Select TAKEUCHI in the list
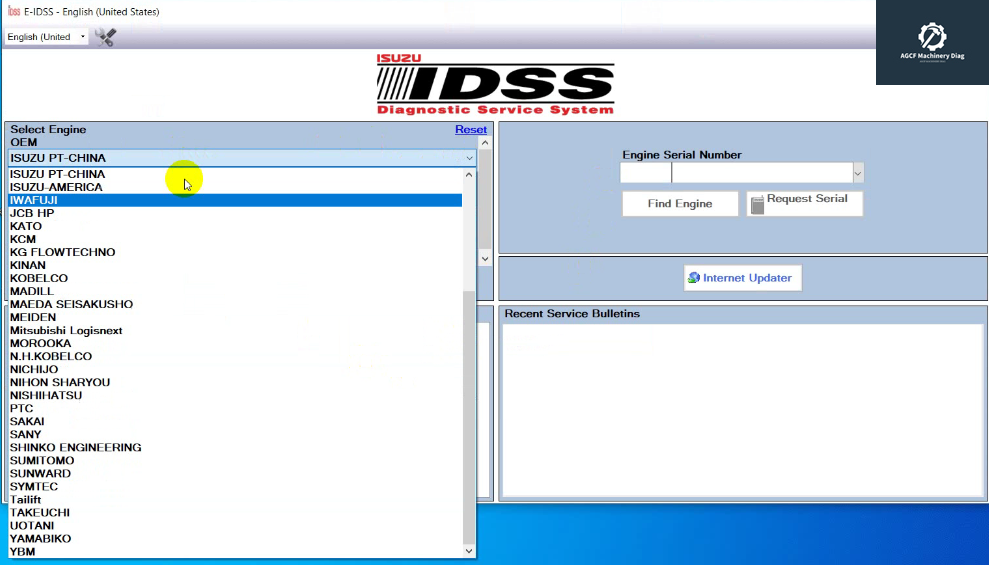Image resolution: width=989 pixels, height=565 pixels. coord(235,513)
